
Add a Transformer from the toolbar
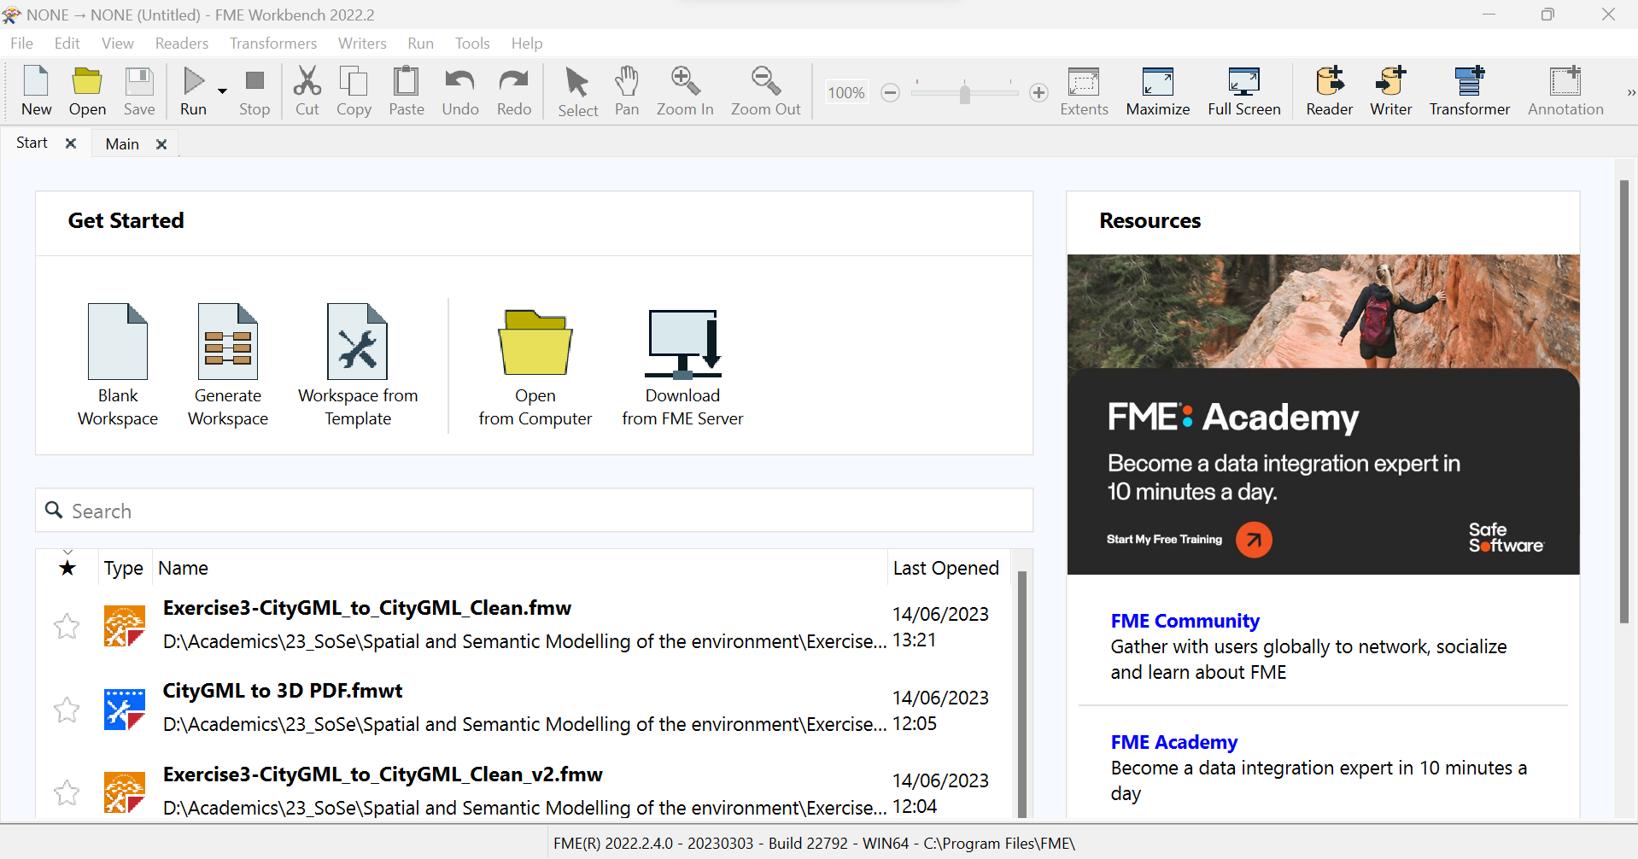tap(1469, 91)
